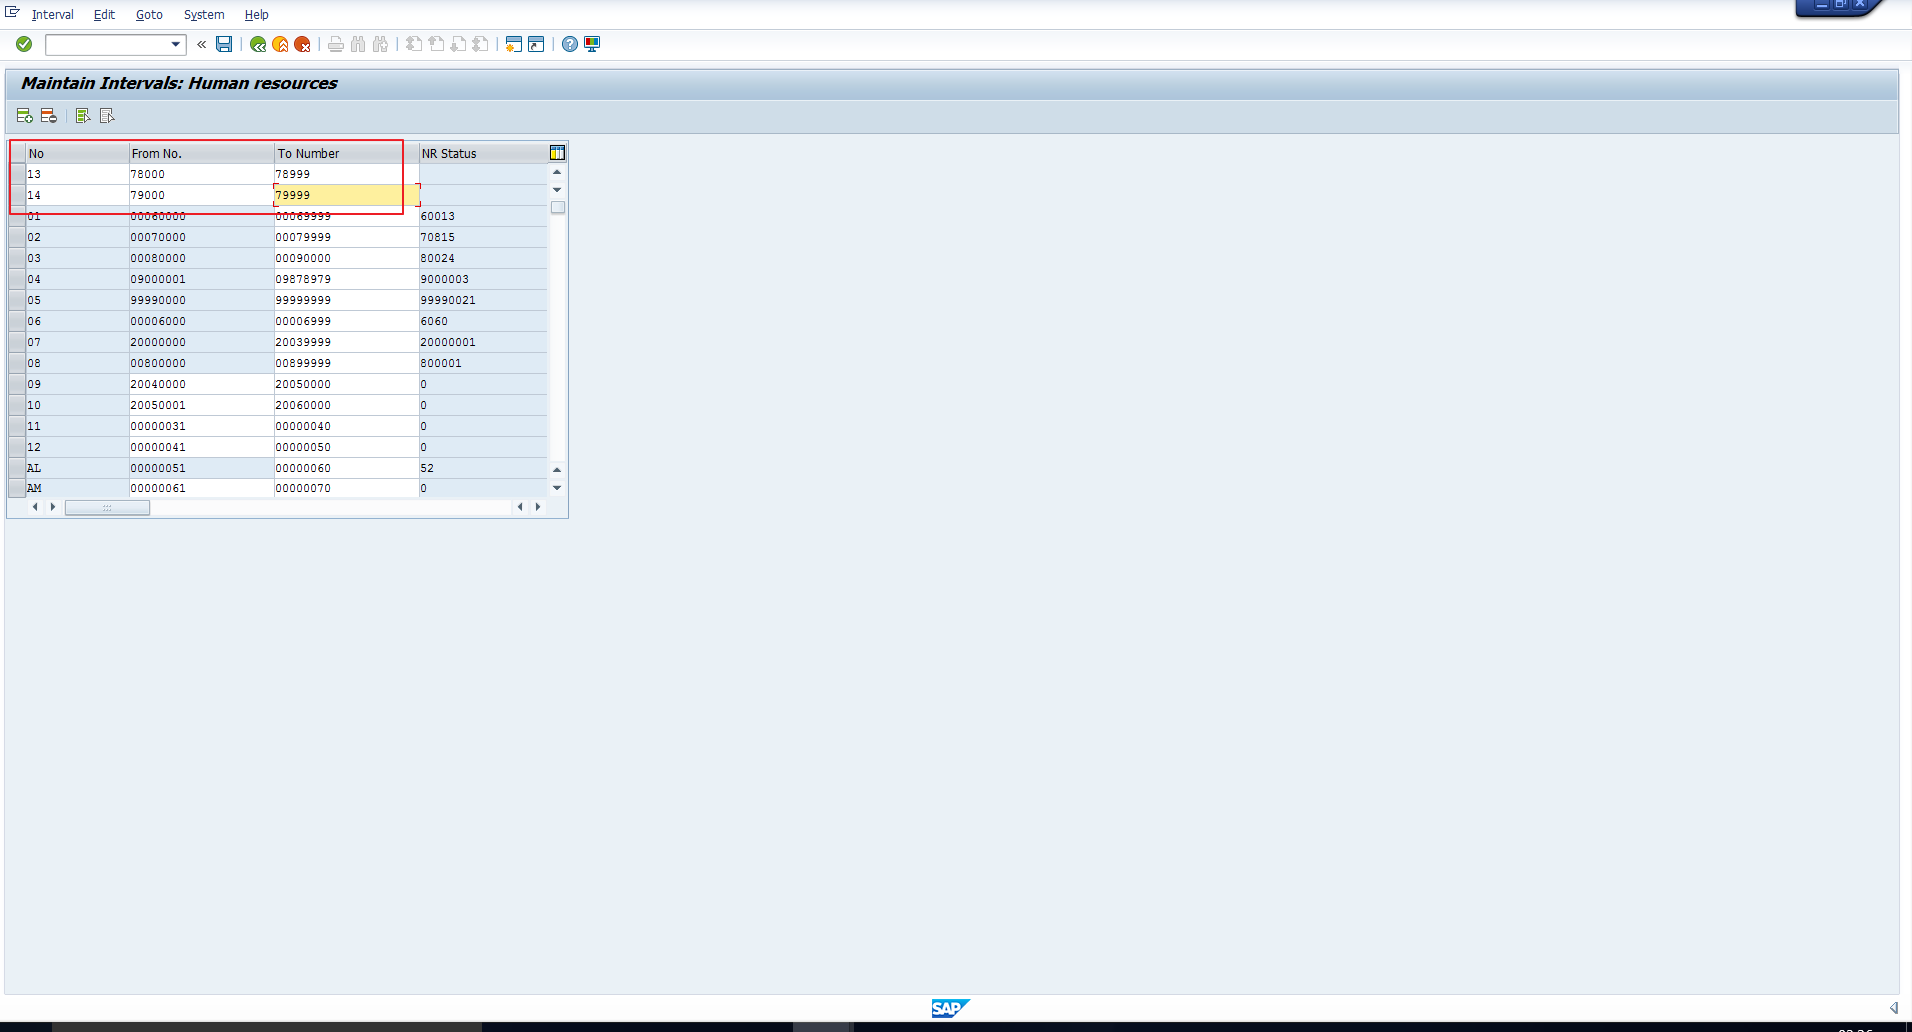Click the red Cancel icon

pyautogui.click(x=302, y=44)
